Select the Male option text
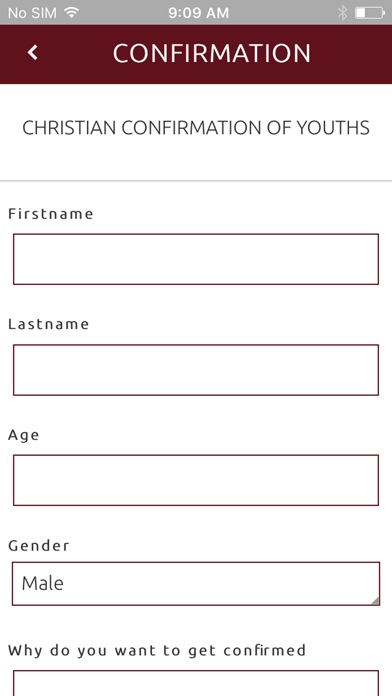The width and height of the screenshot is (392, 696). pyautogui.click(x=43, y=583)
